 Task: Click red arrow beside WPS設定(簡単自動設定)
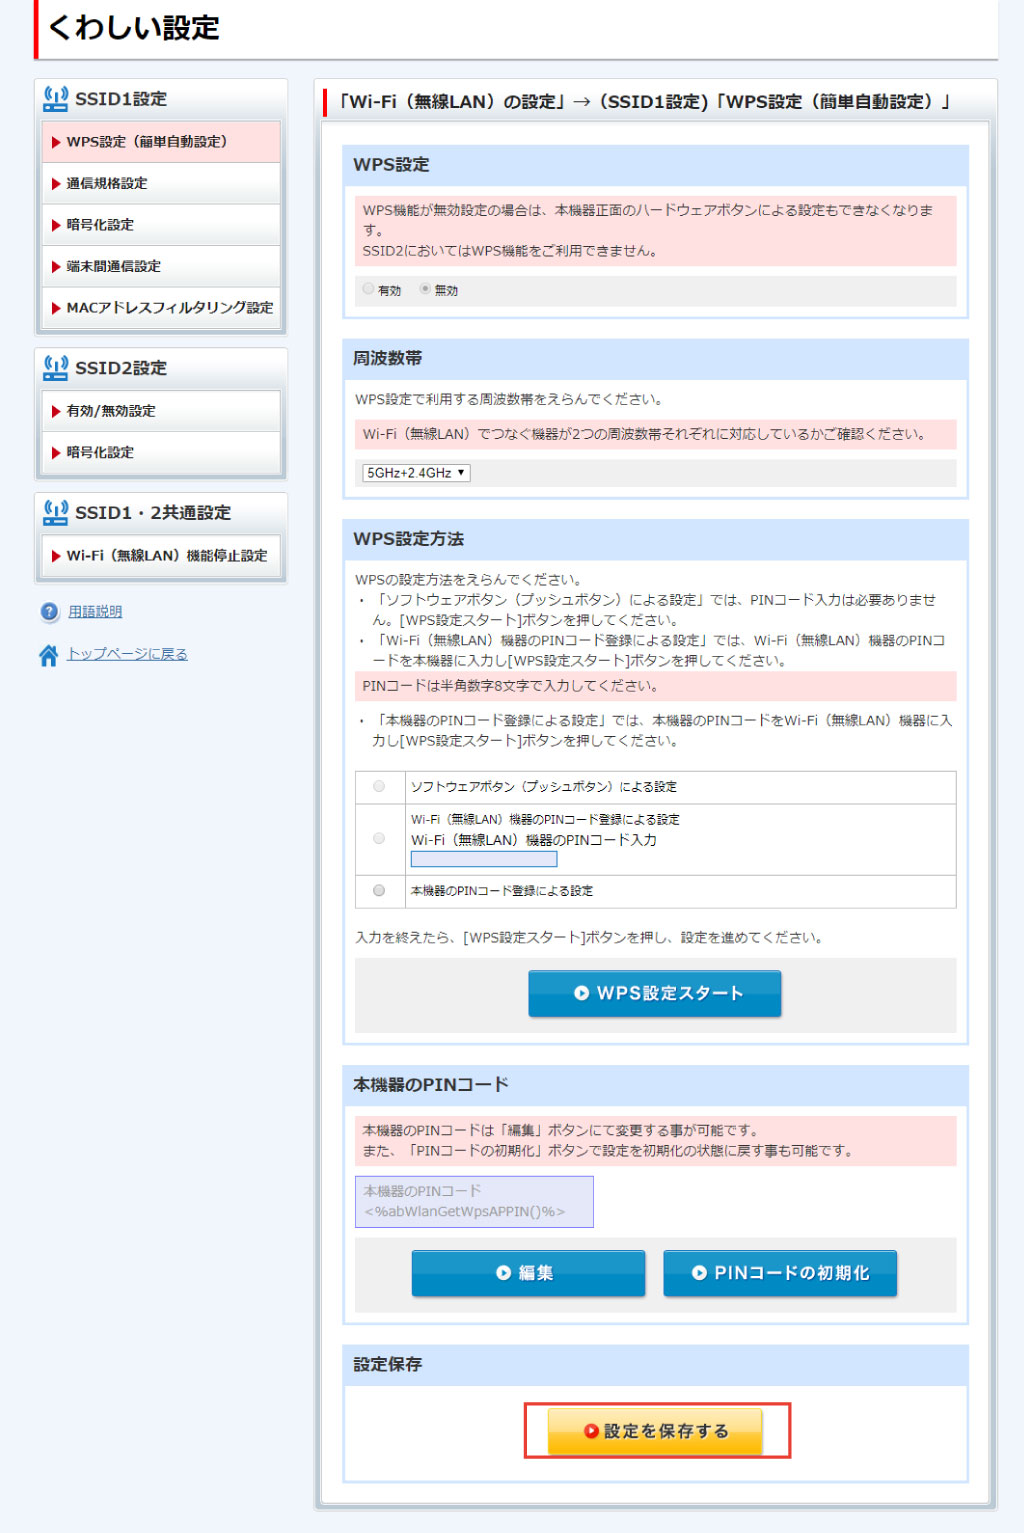click(x=56, y=142)
